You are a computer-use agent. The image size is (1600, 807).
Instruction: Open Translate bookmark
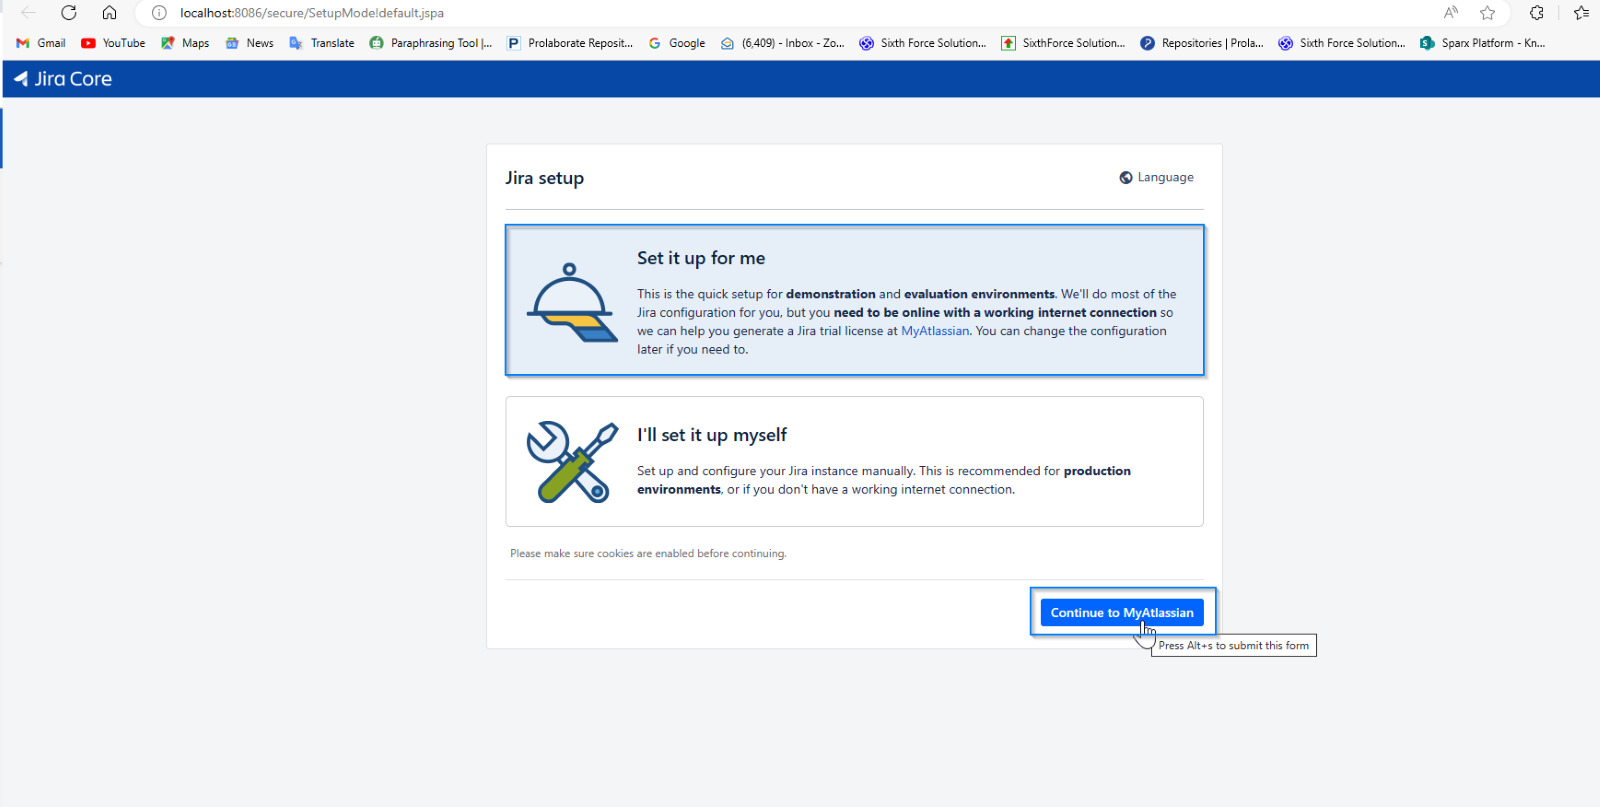coord(322,43)
